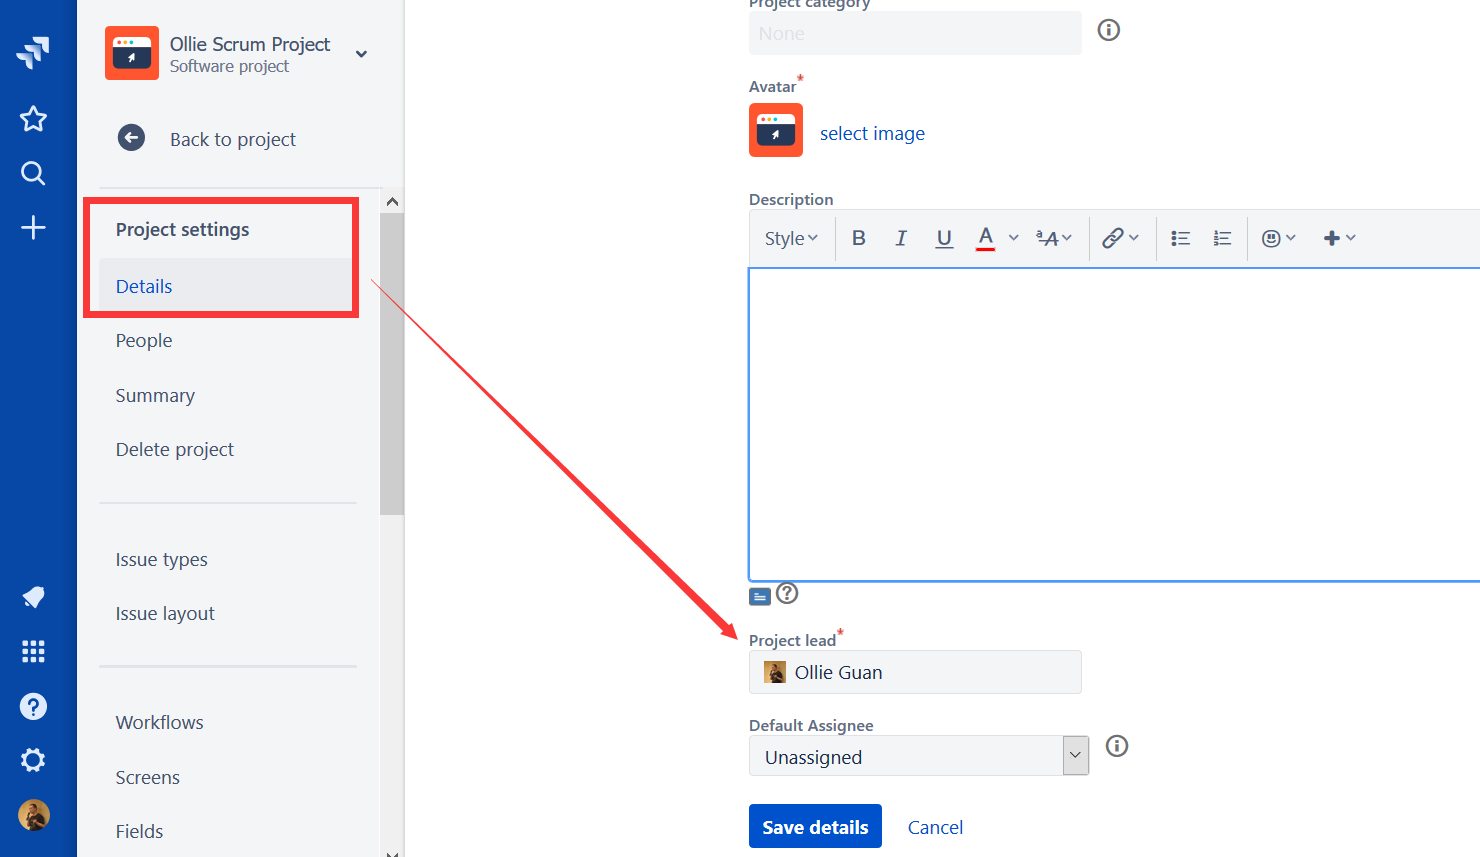Click the Create plus icon in the sidebar
This screenshot has width=1480, height=857.
pyautogui.click(x=33, y=226)
